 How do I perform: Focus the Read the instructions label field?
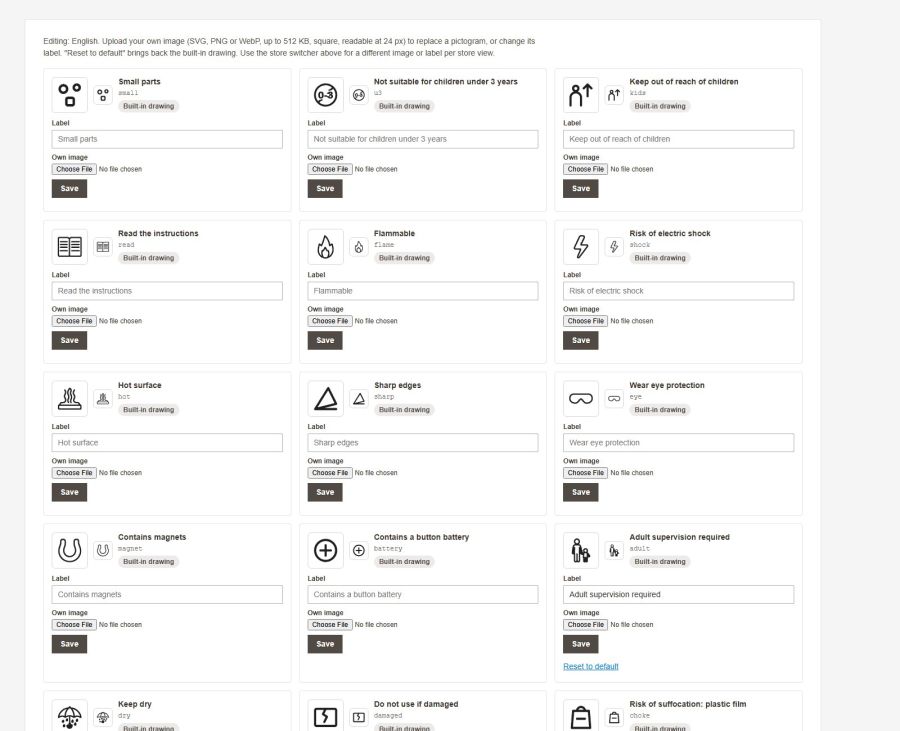[167, 291]
